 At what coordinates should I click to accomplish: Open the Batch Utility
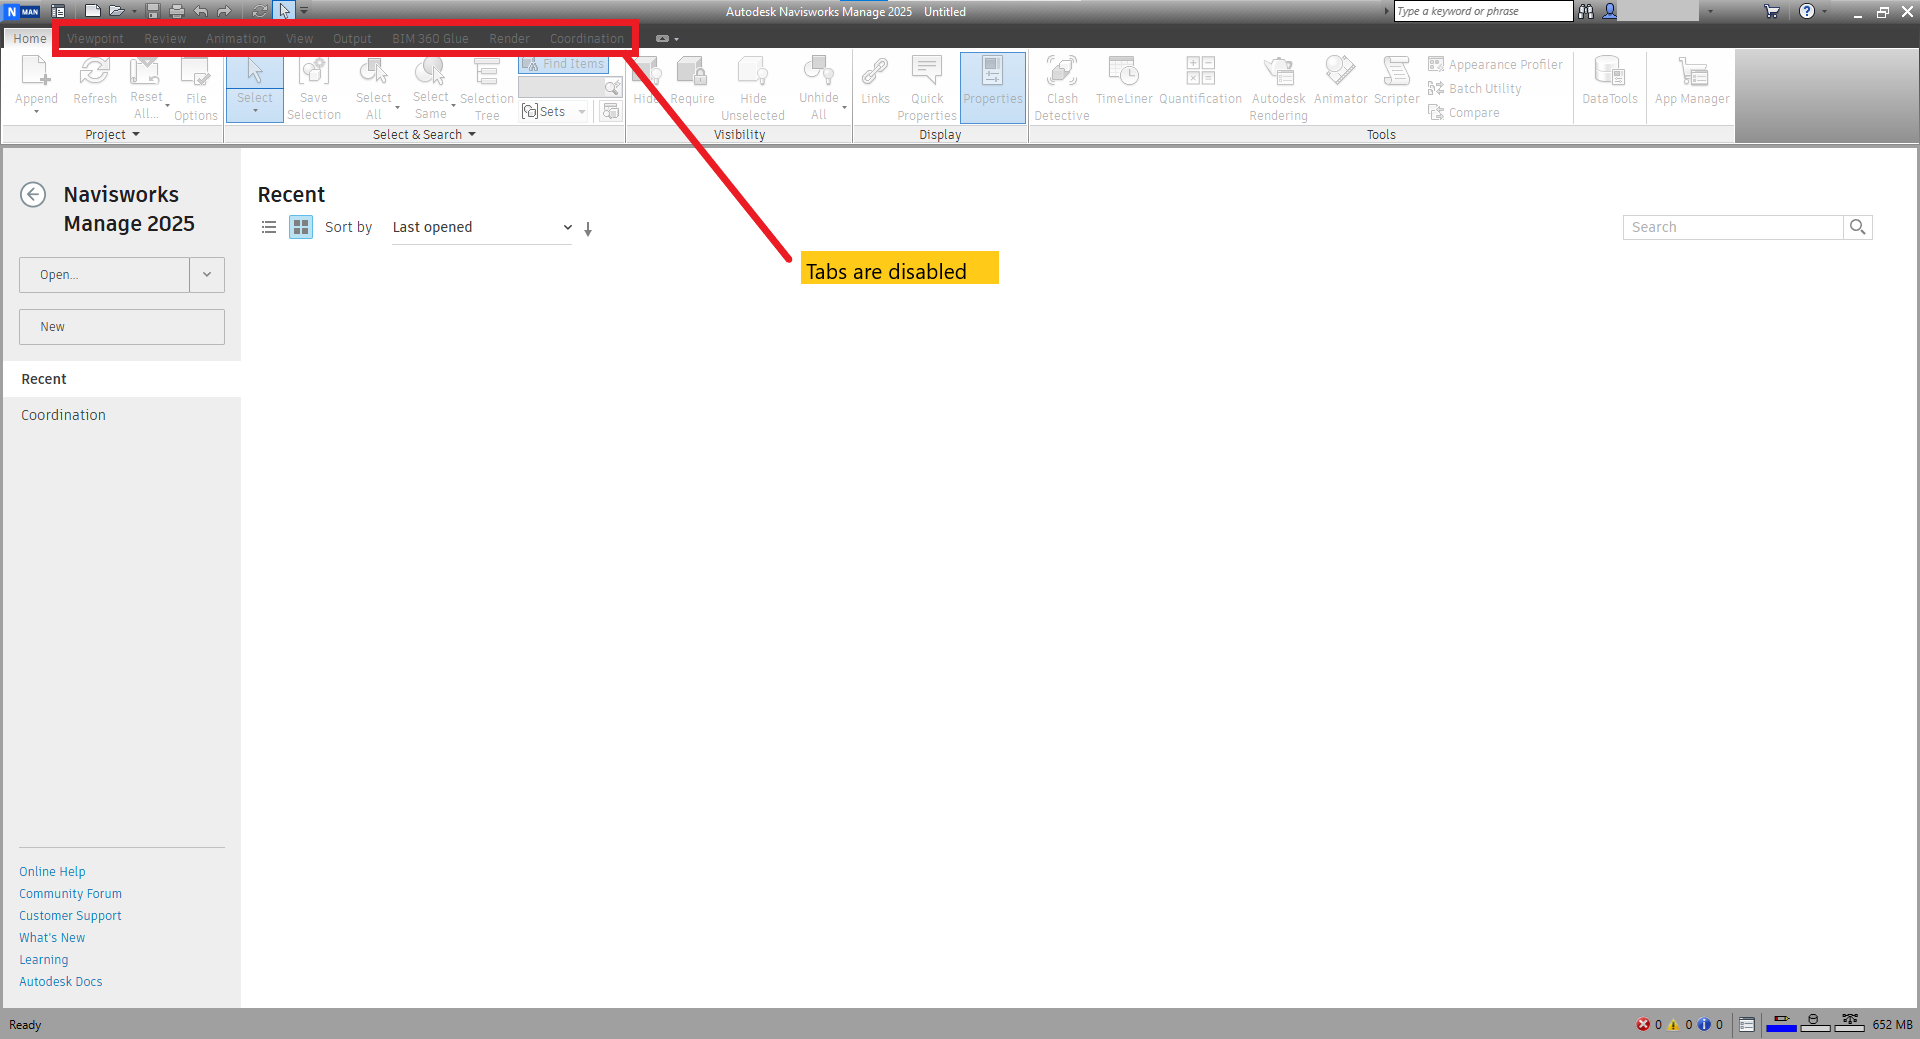(1474, 88)
